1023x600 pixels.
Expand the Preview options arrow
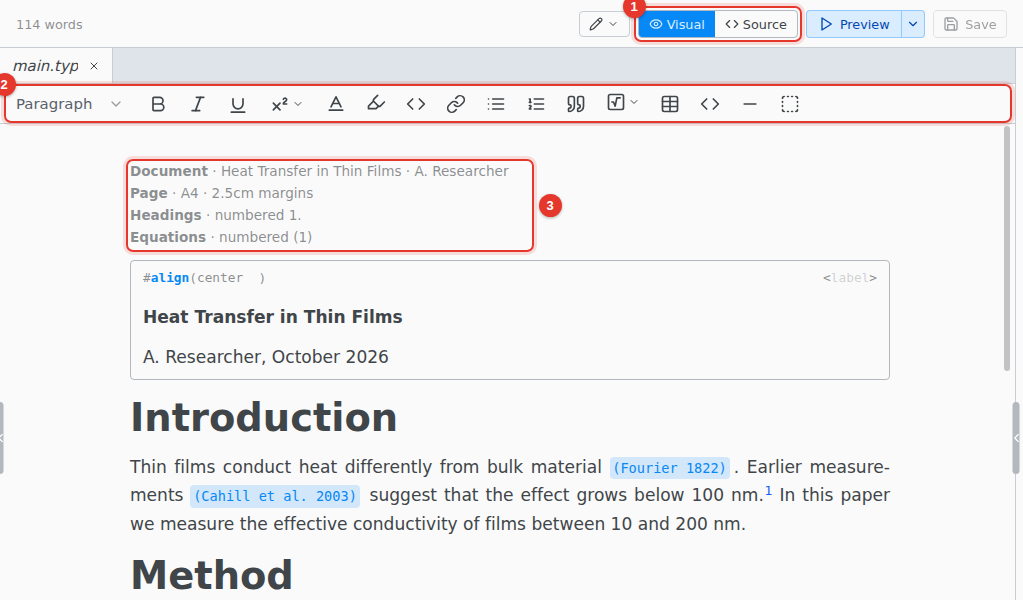click(x=913, y=24)
